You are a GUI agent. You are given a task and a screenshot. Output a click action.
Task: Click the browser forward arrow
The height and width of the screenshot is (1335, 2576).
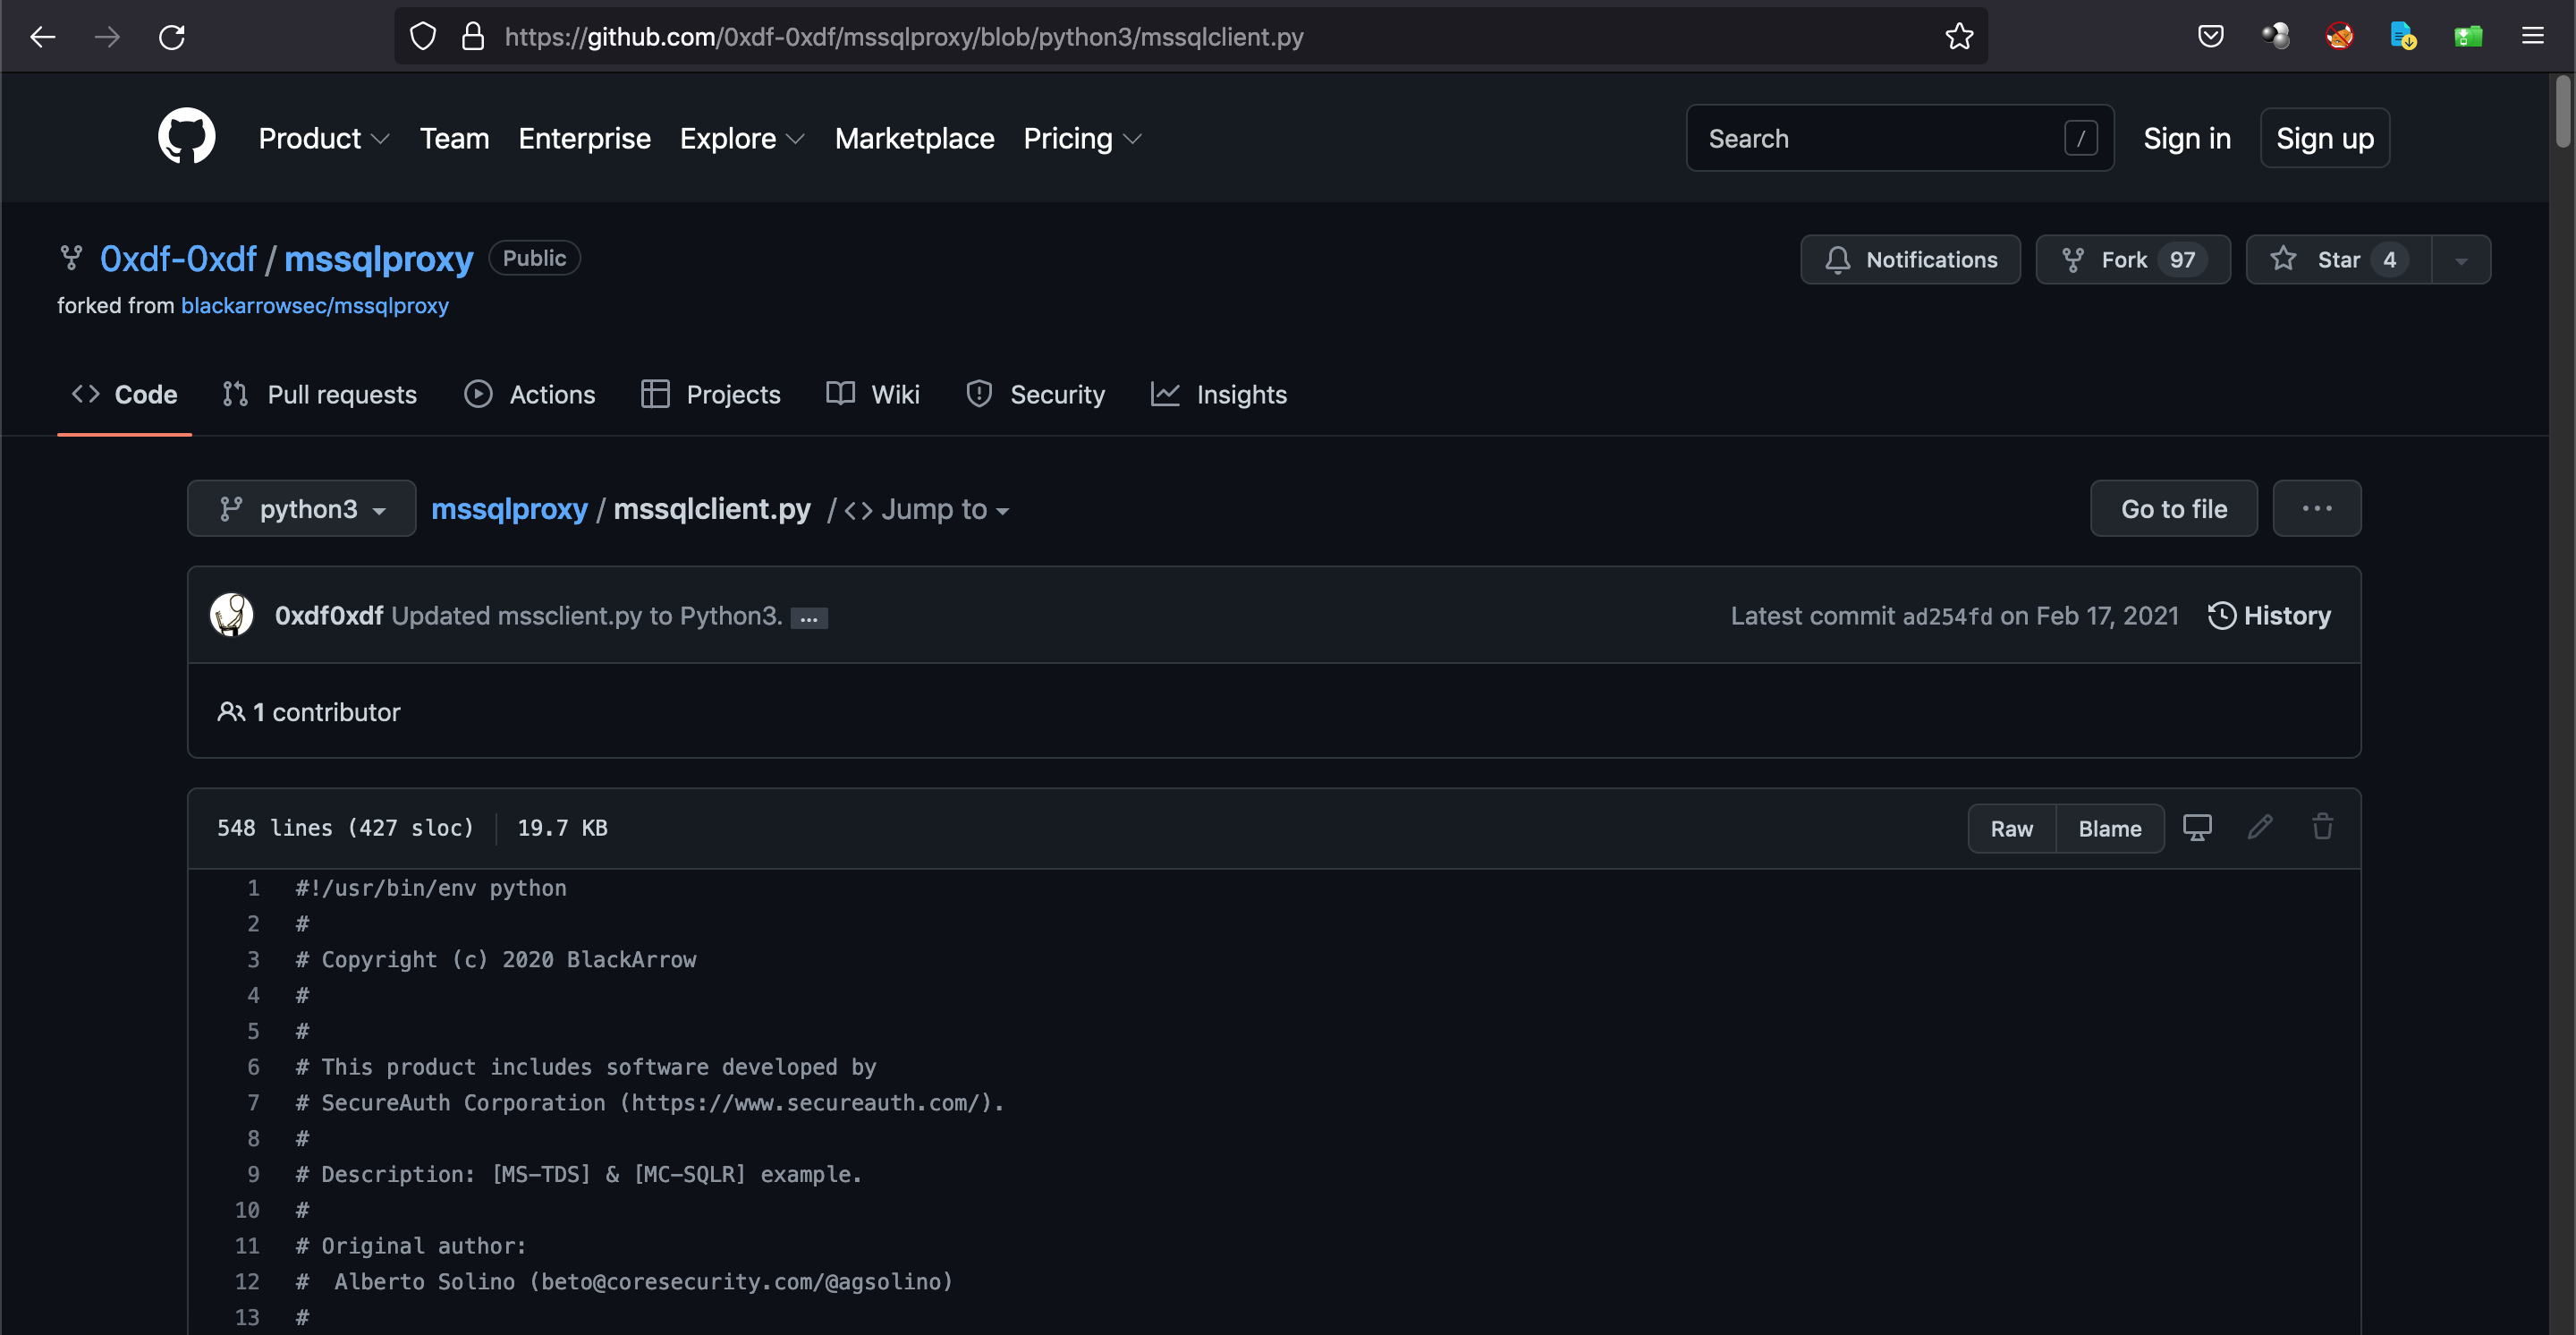pos(107,37)
